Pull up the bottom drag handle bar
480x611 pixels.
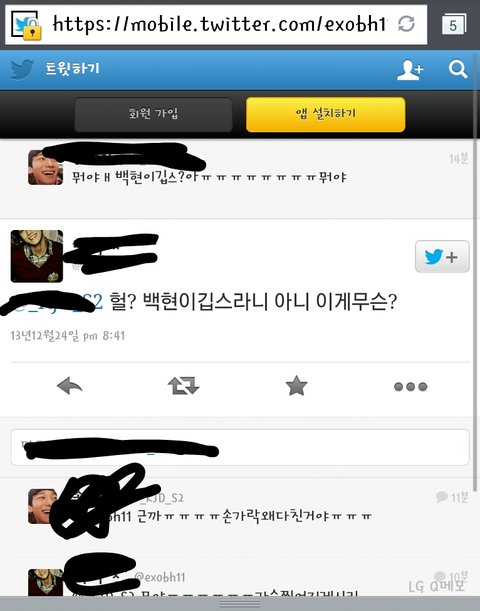coord(240,604)
